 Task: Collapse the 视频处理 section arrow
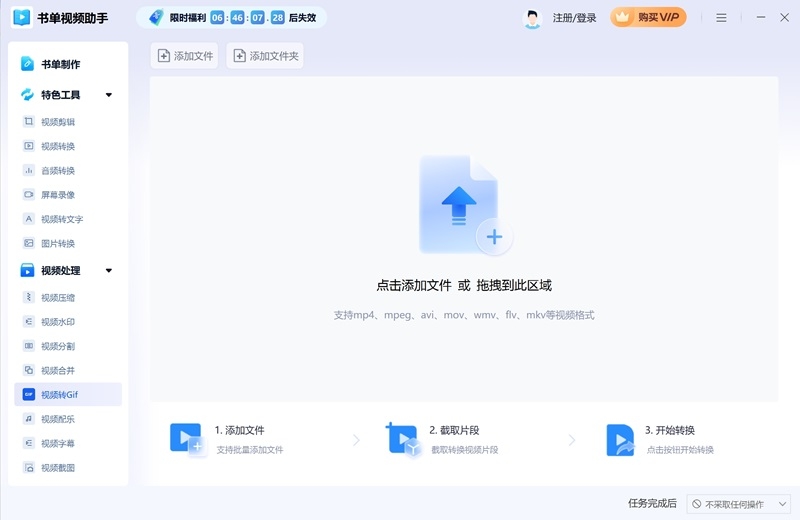click(x=109, y=270)
